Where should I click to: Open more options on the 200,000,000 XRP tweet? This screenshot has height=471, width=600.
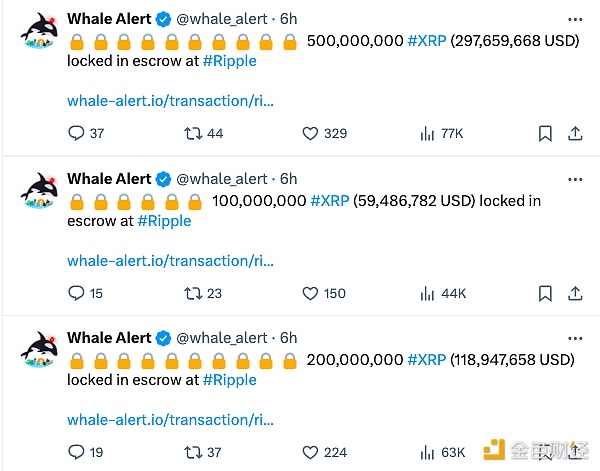575,339
